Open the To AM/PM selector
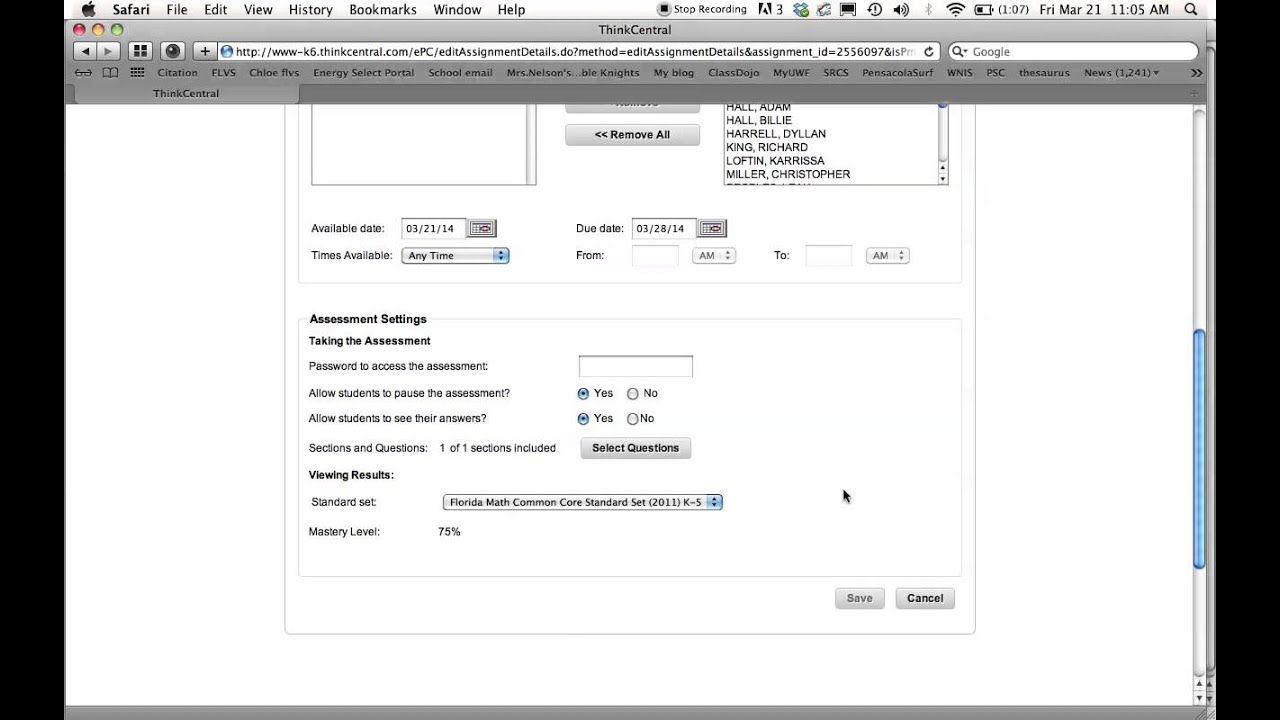Image resolution: width=1280 pixels, height=720 pixels. tap(887, 256)
